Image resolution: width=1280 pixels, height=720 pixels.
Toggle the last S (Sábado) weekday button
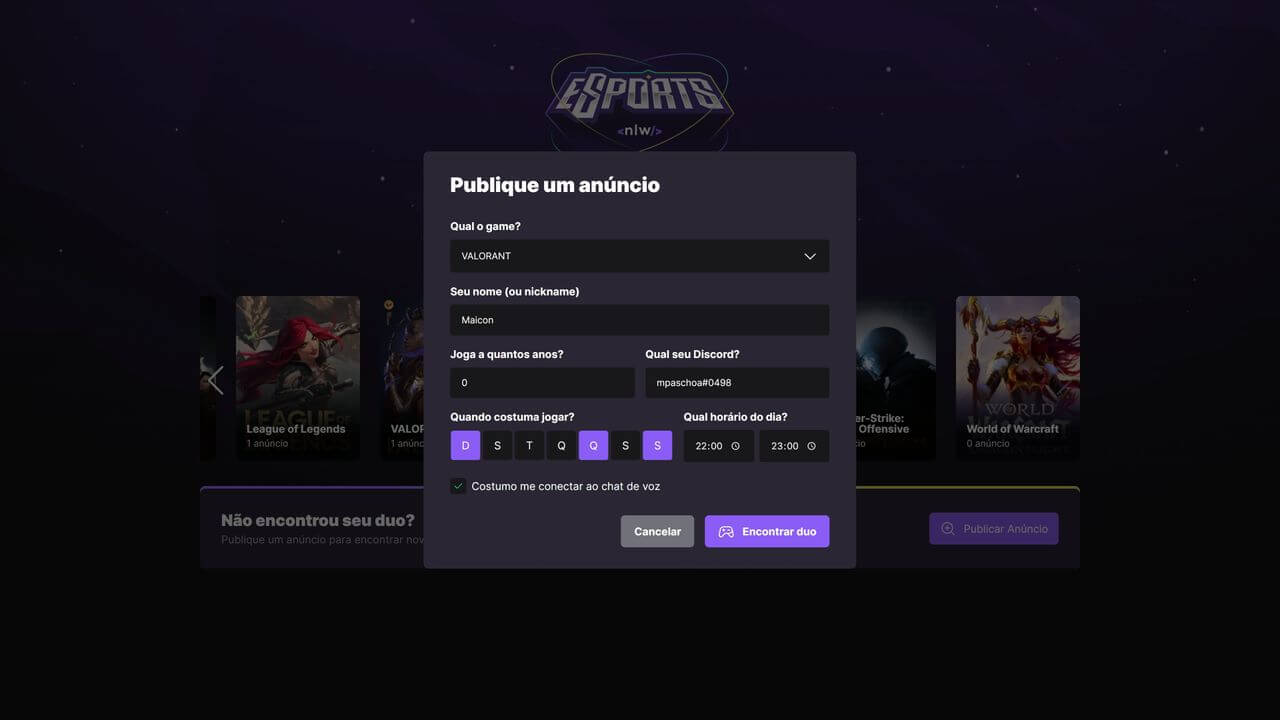click(x=657, y=446)
